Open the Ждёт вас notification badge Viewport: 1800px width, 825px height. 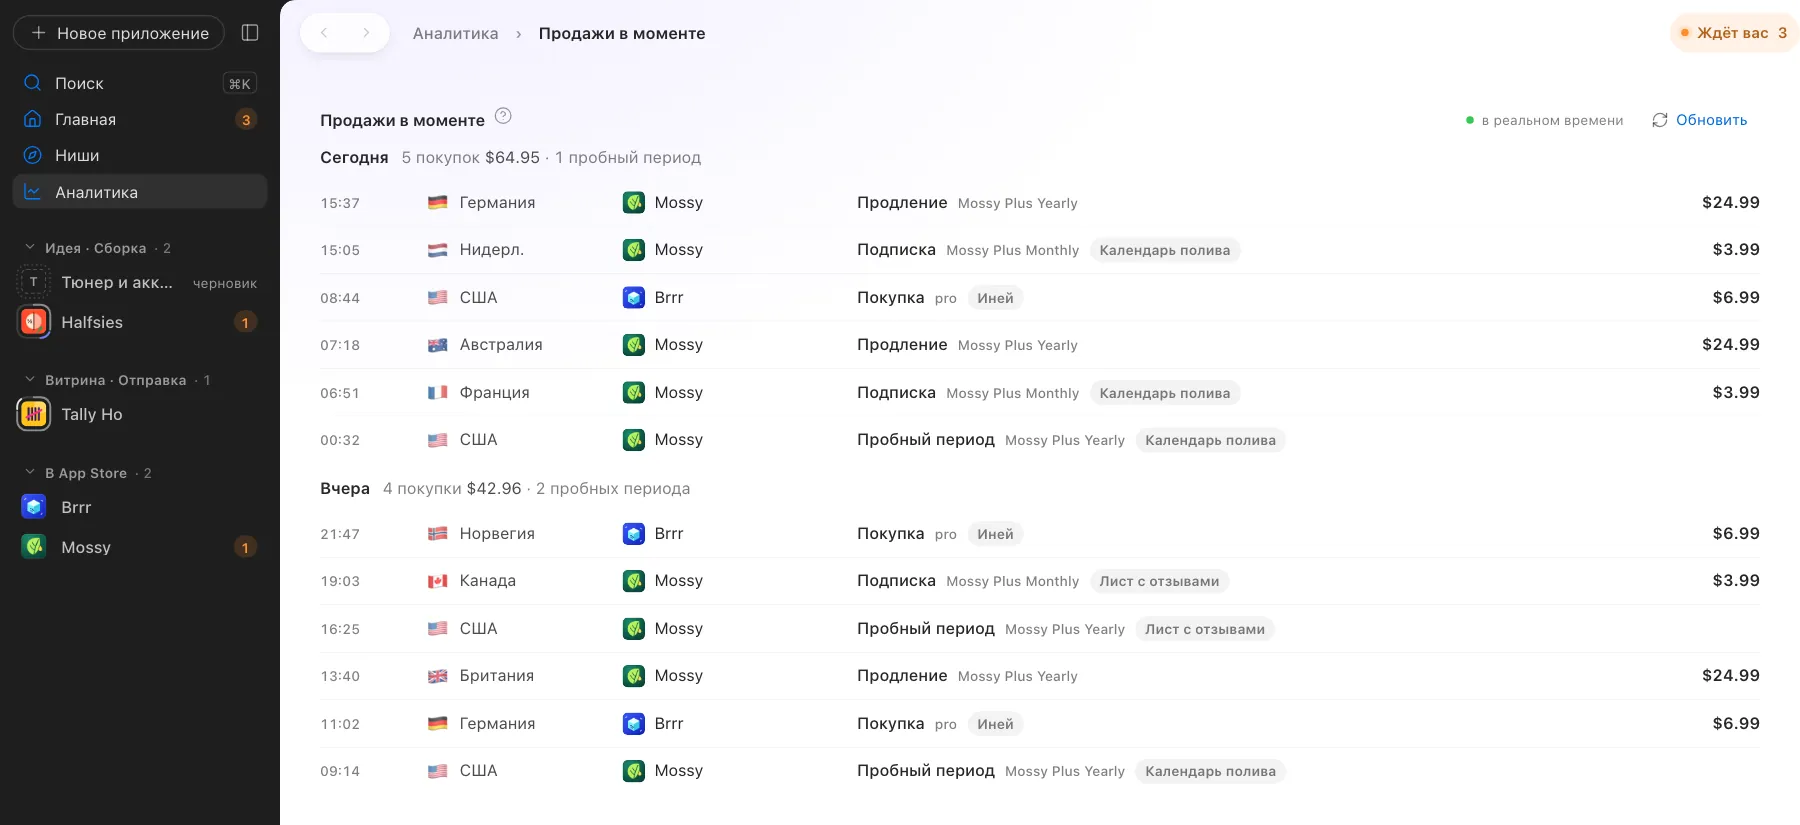point(1735,33)
